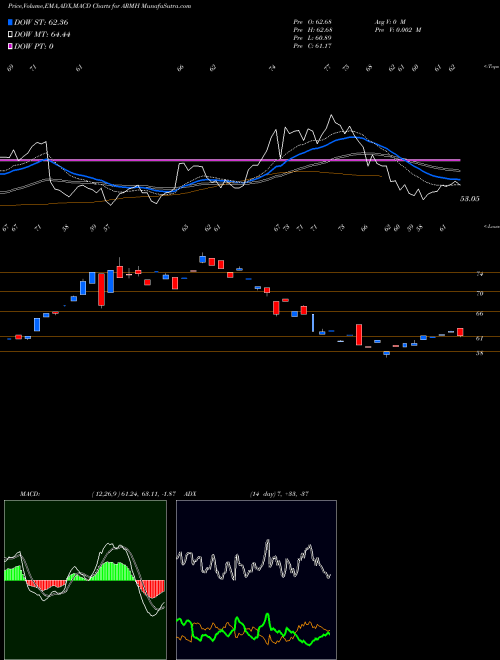Click the ADX values '(14 day) 7, +33, -37'
This screenshot has width=500, height=660.
click(279, 493)
